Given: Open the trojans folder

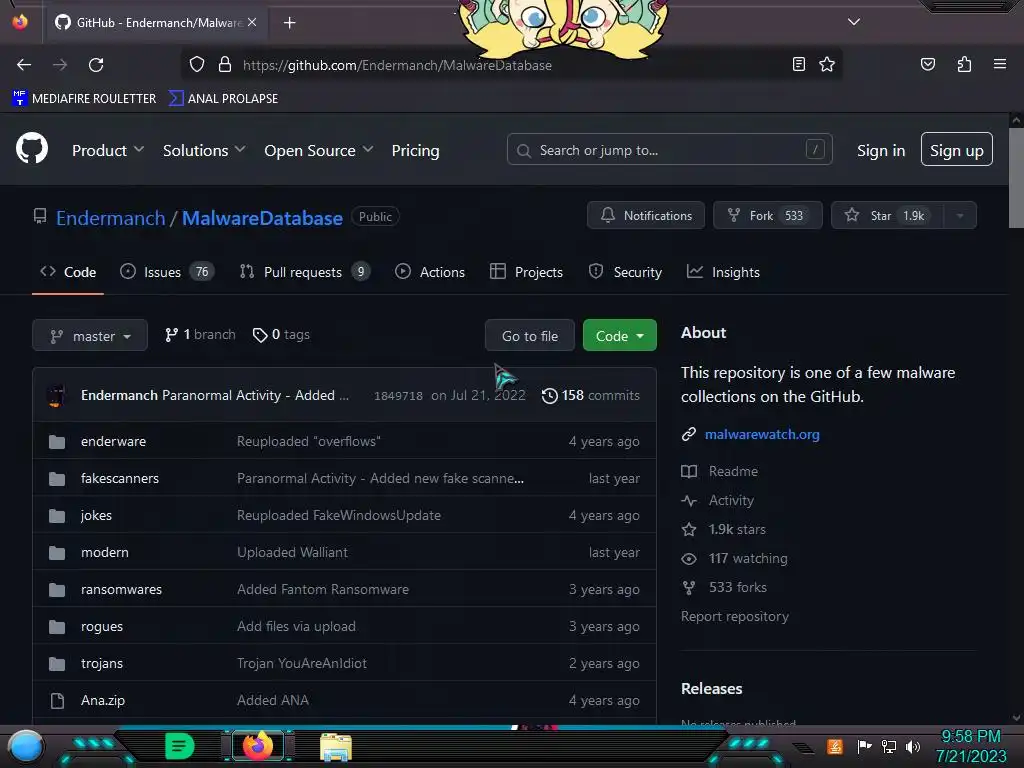Looking at the screenshot, I should [x=101, y=664].
